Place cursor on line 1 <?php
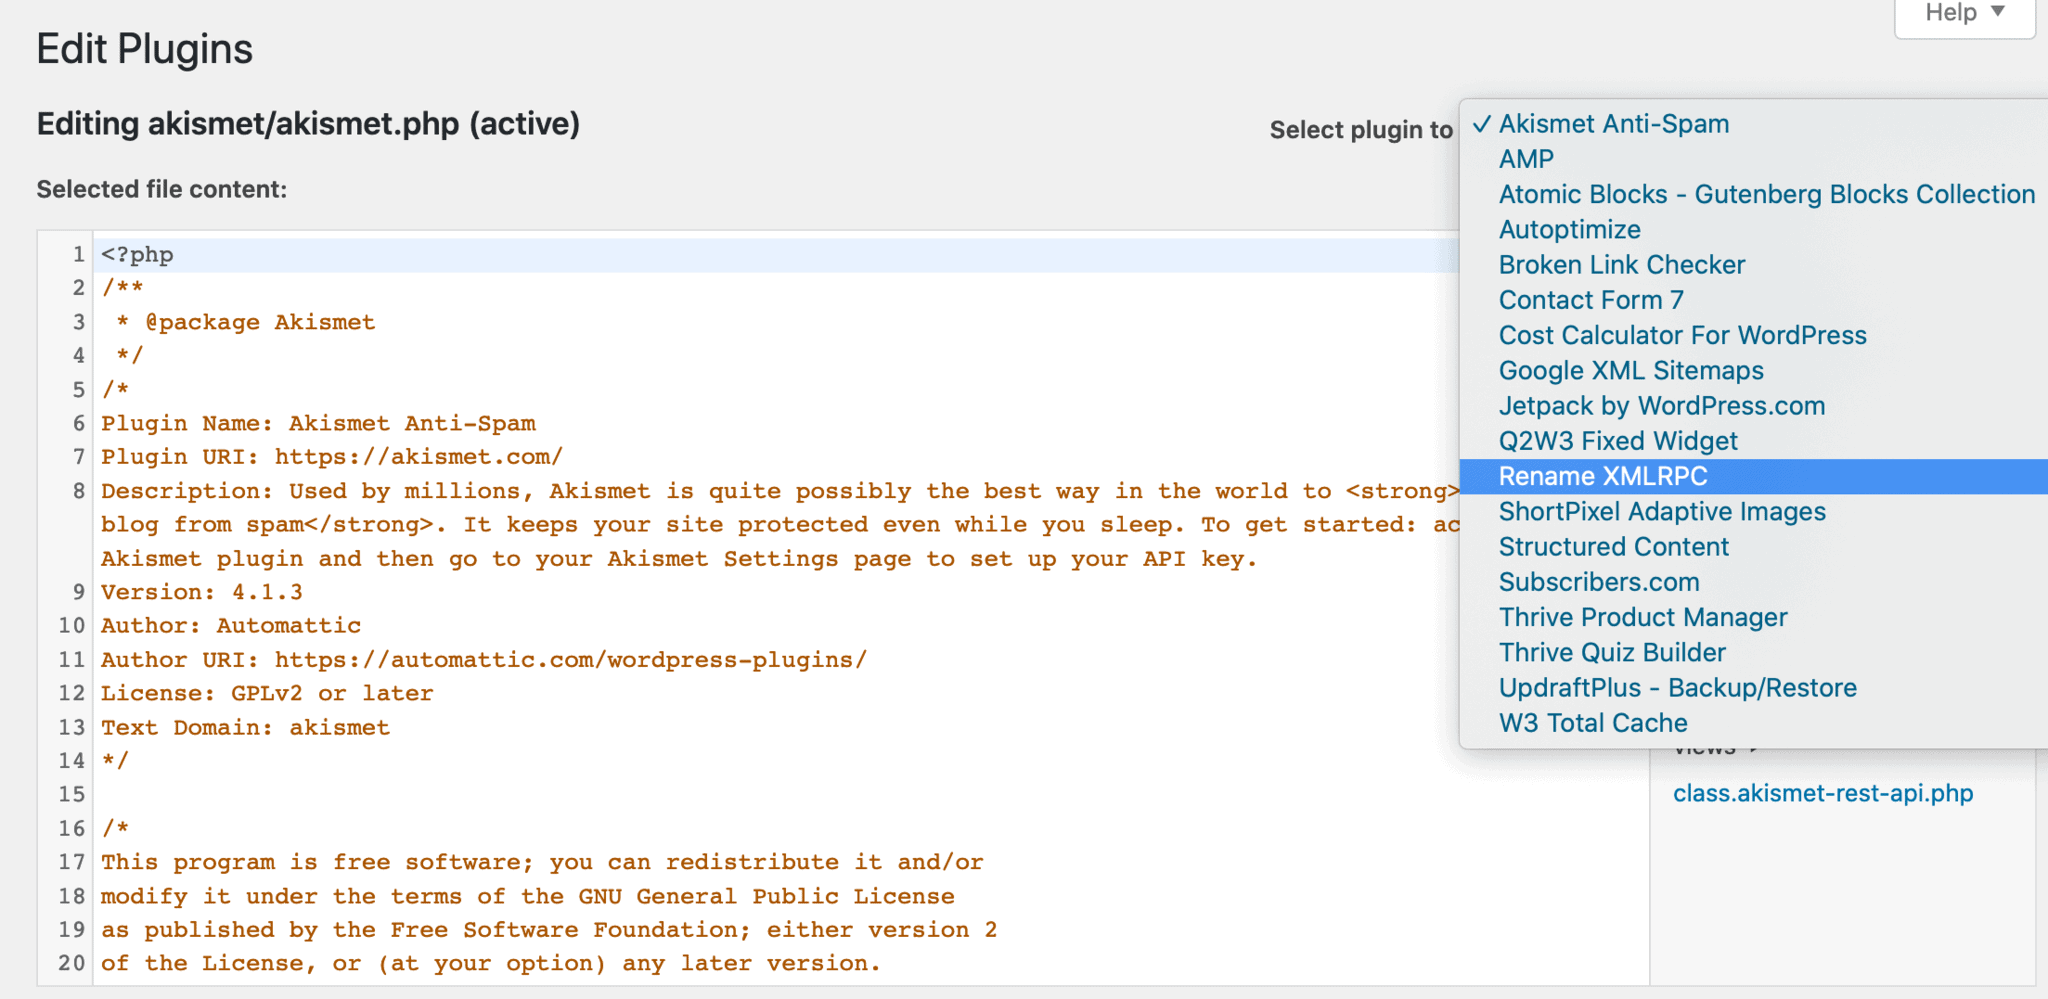This screenshot has width=2048, height=999. [x=137, y=255]
